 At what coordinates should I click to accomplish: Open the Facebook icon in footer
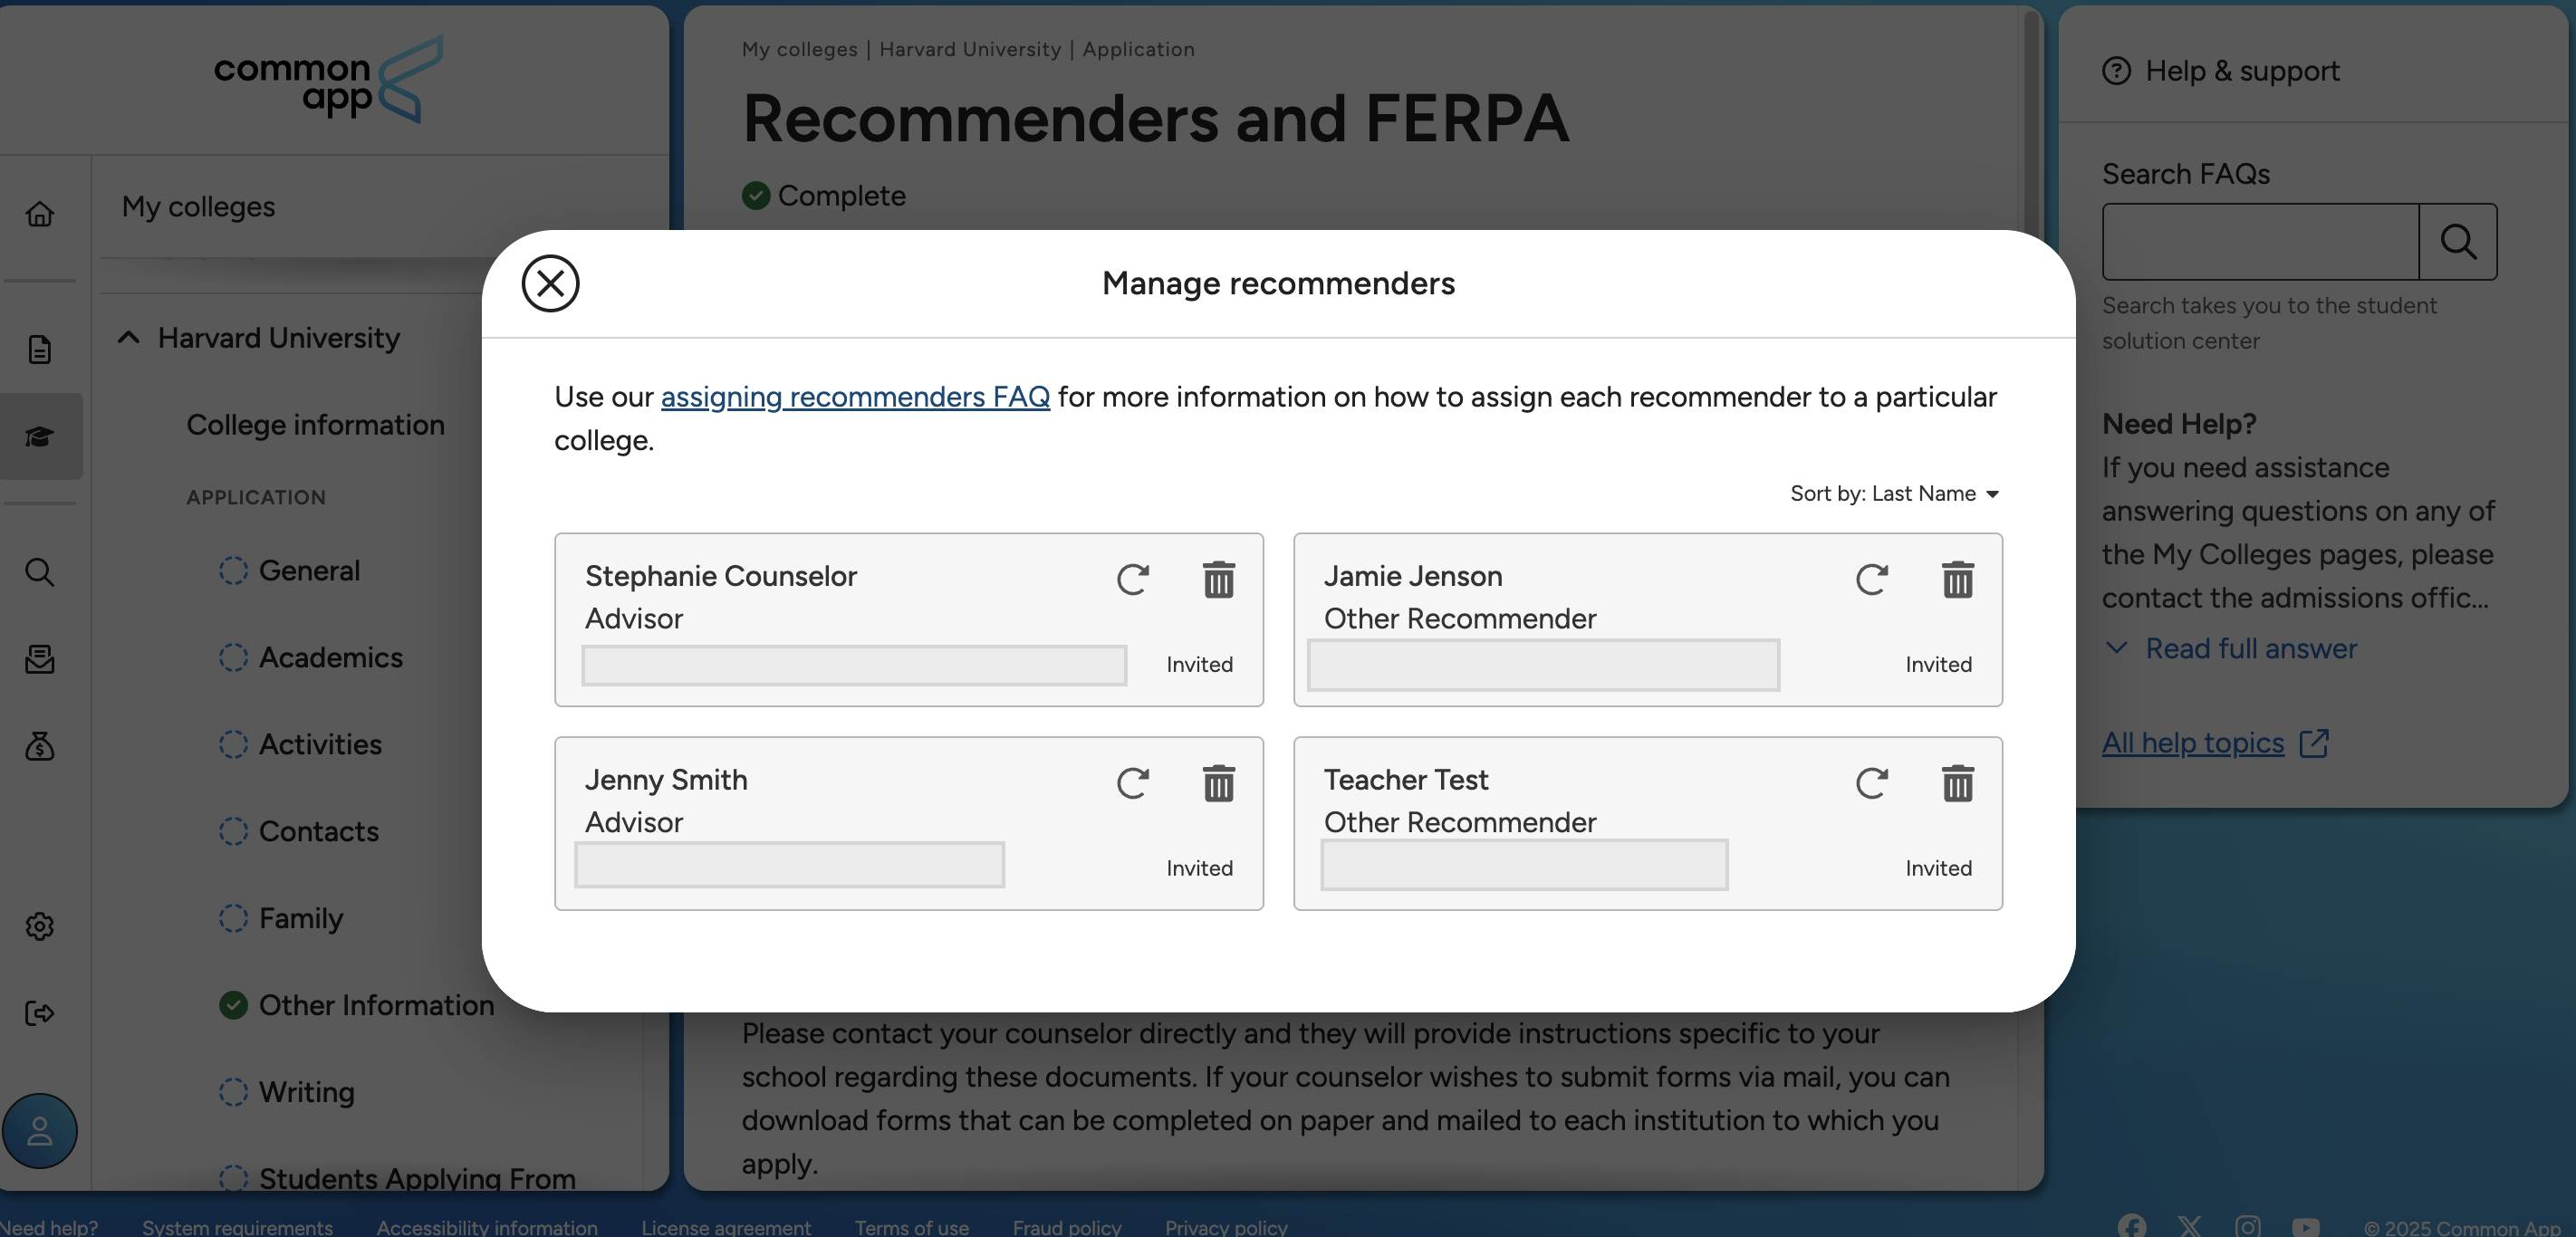[x=2131, y=1226]
